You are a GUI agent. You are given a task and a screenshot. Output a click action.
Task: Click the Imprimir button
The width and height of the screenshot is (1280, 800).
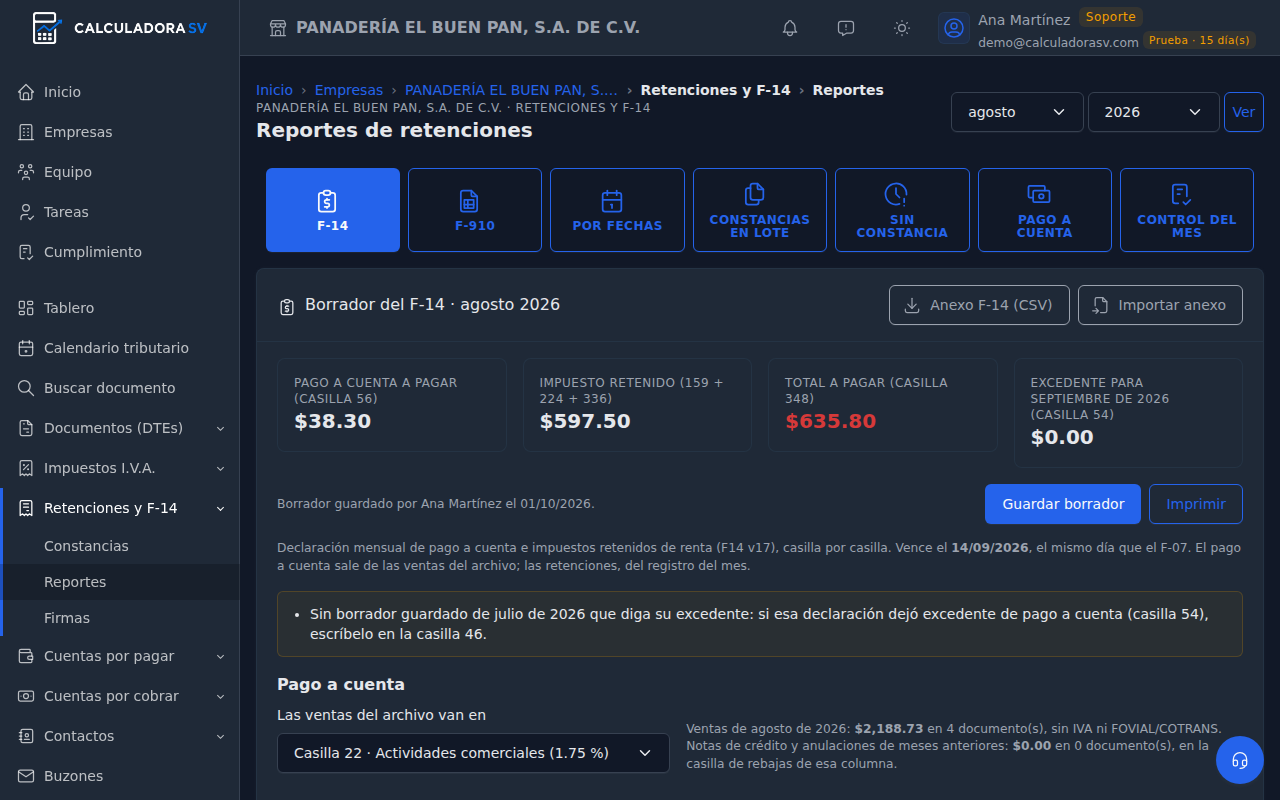coord(1196,504)
